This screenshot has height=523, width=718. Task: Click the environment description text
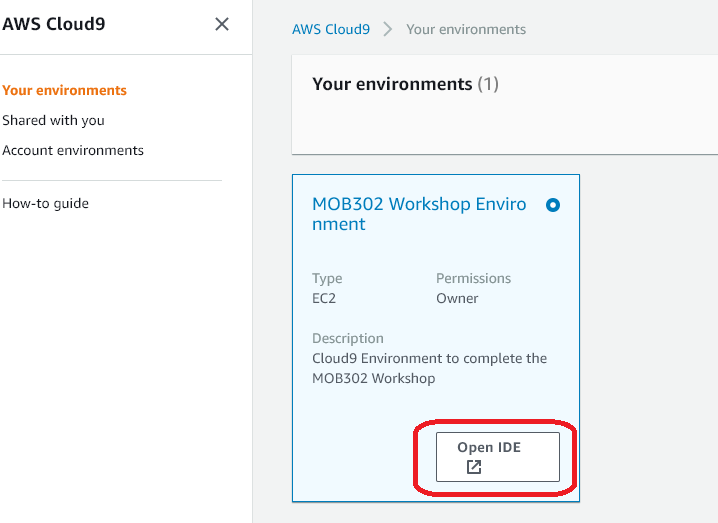click(x=429, y=368)
